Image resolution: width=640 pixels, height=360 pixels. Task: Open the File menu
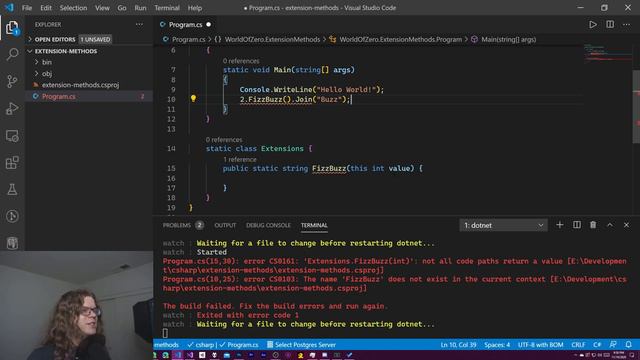[x=27, y=8]
